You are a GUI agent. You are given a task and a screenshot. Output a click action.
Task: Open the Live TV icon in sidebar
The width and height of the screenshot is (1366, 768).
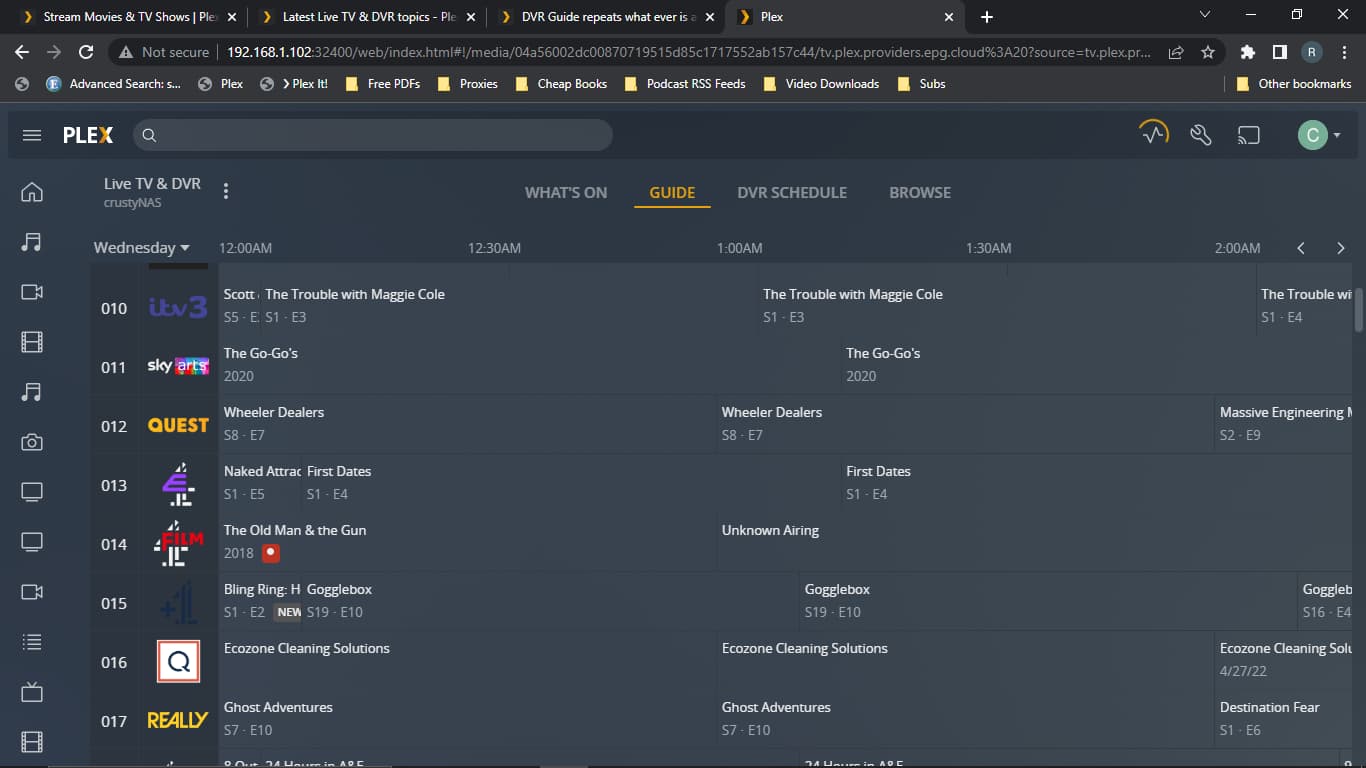pos(32,691)
